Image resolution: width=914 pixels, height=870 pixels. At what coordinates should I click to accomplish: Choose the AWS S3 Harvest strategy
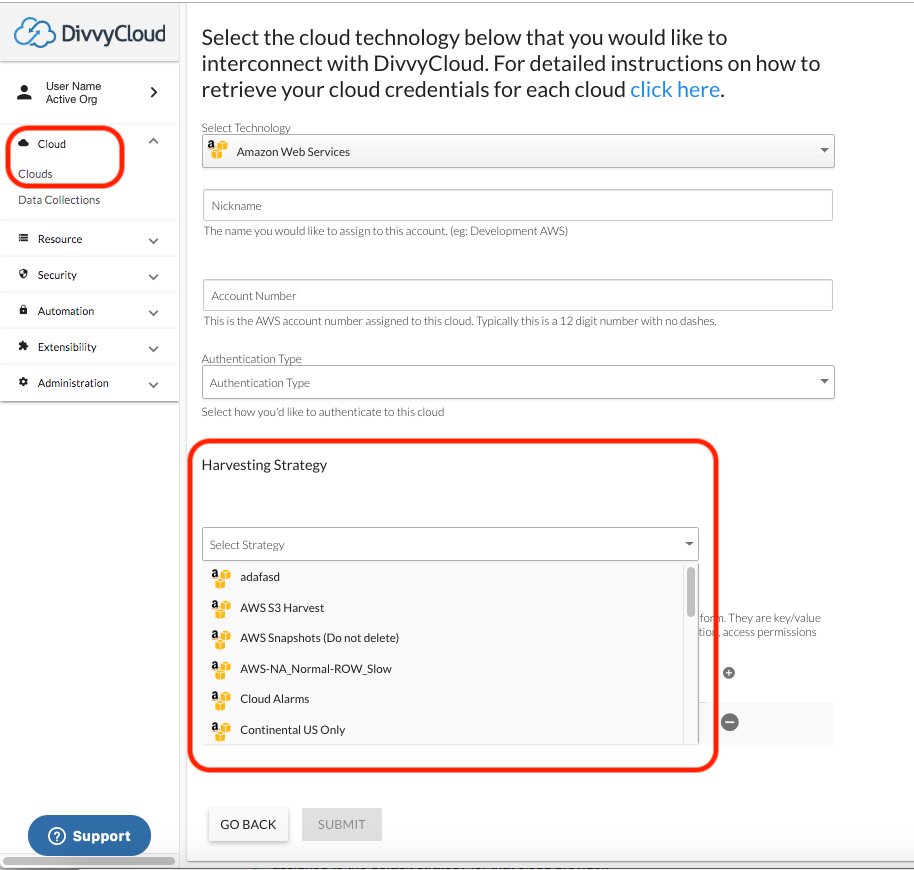click(443, 608)
